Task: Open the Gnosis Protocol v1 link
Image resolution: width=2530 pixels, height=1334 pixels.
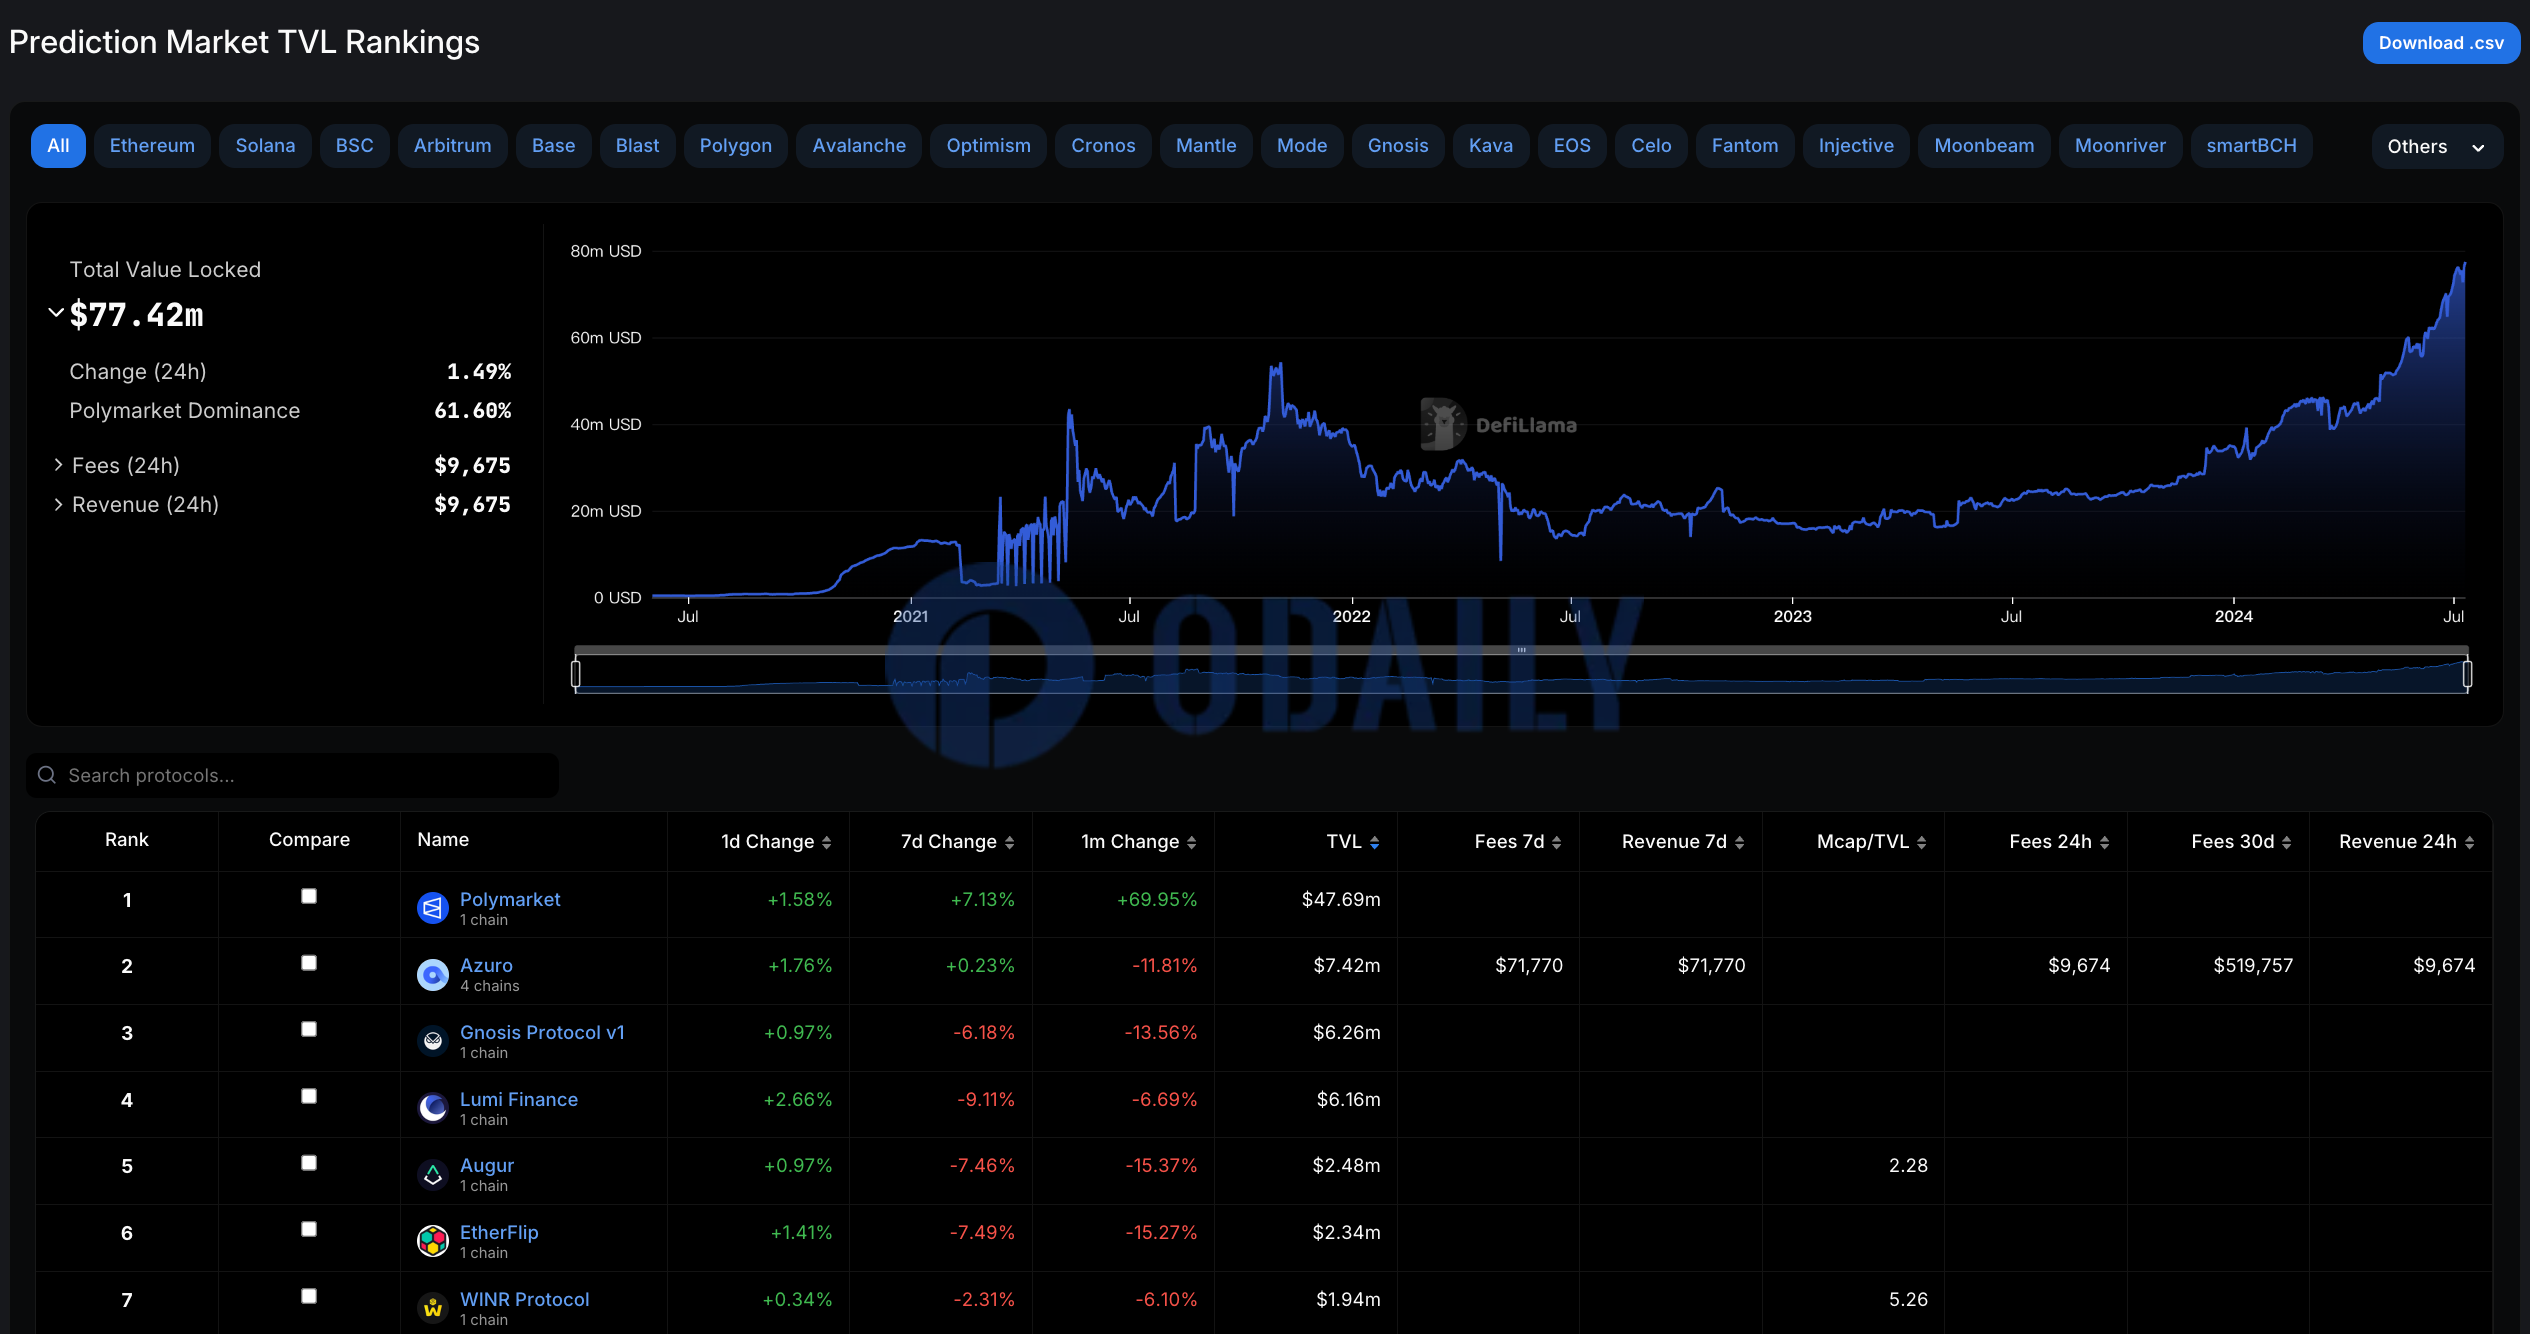Action: [x=542, y=1032]
